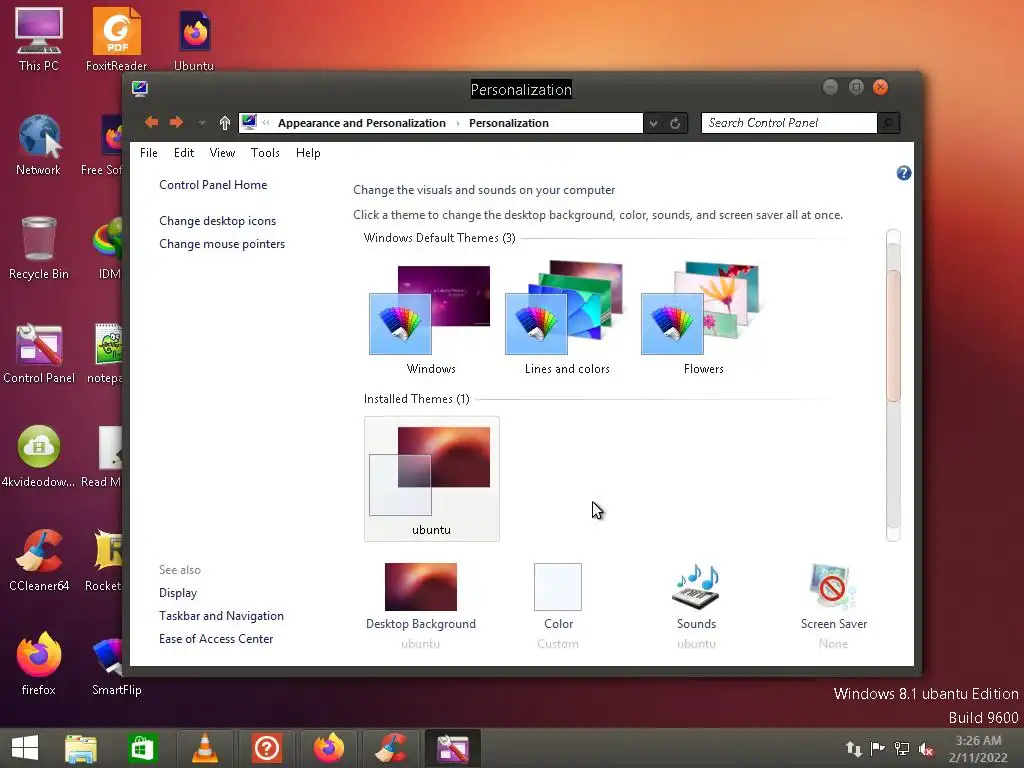1024x768 pixels.
Task: Click the Personalization breadcrumb segment
Action: point(509,123)
